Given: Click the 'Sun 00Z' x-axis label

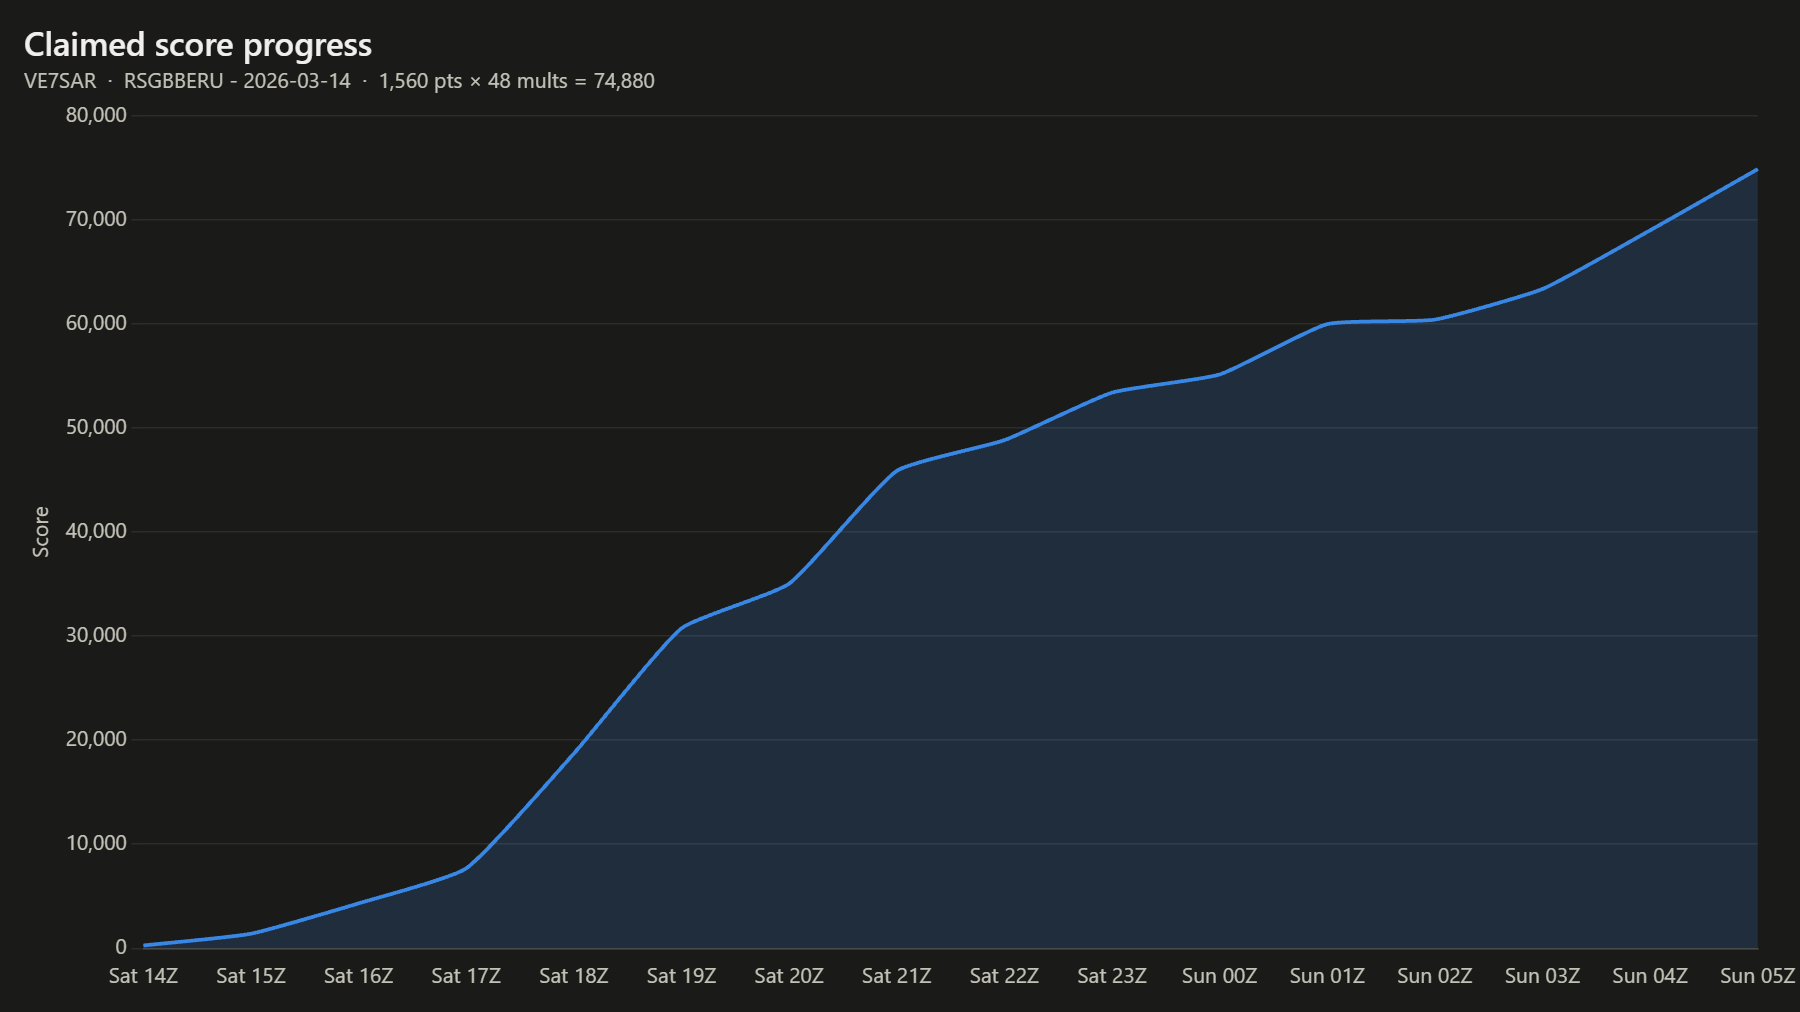Looking at the screenshot, I should point(1219,976).
